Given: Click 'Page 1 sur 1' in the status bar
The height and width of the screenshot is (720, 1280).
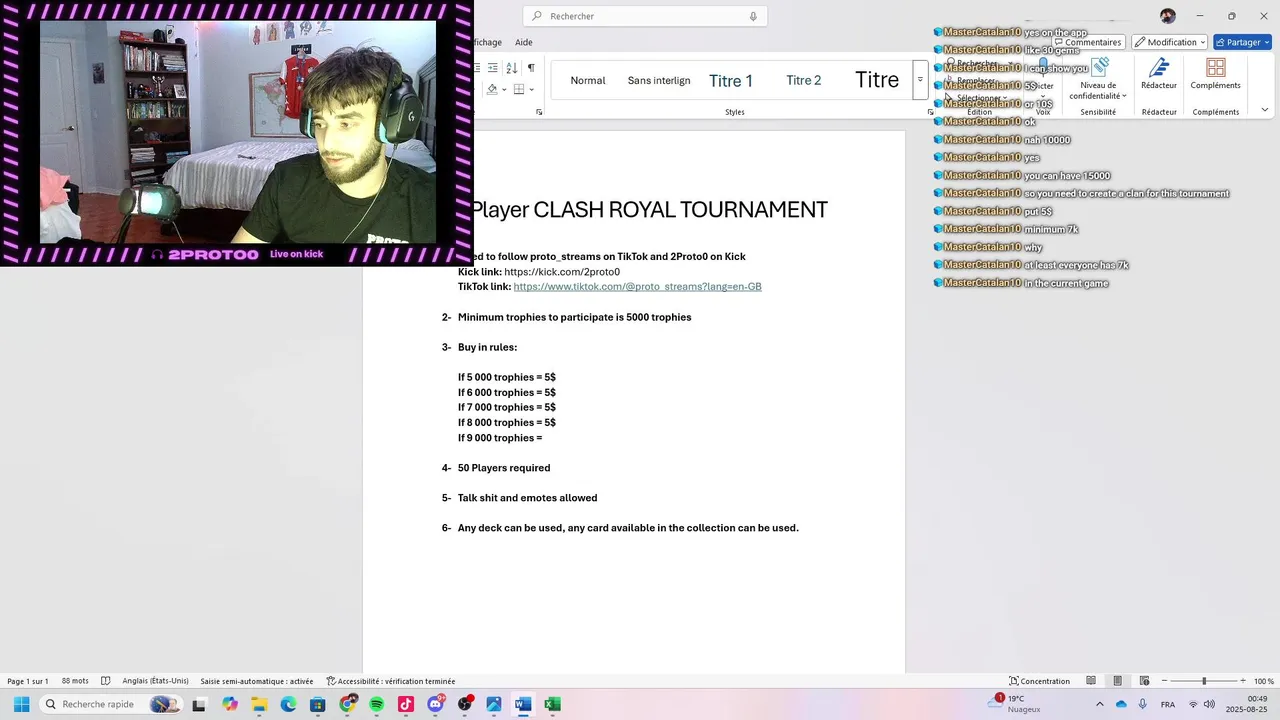Looking at the screenshot, I should click(28, 681).
